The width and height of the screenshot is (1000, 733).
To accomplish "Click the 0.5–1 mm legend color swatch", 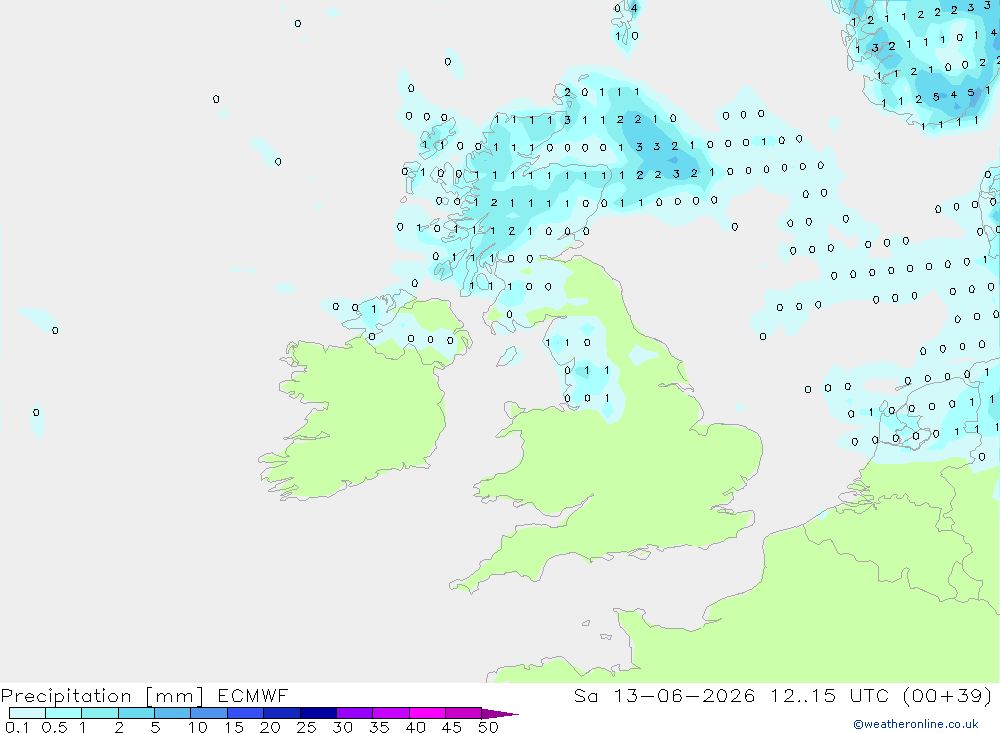I will pyautogui.click(x=63, y=713).
